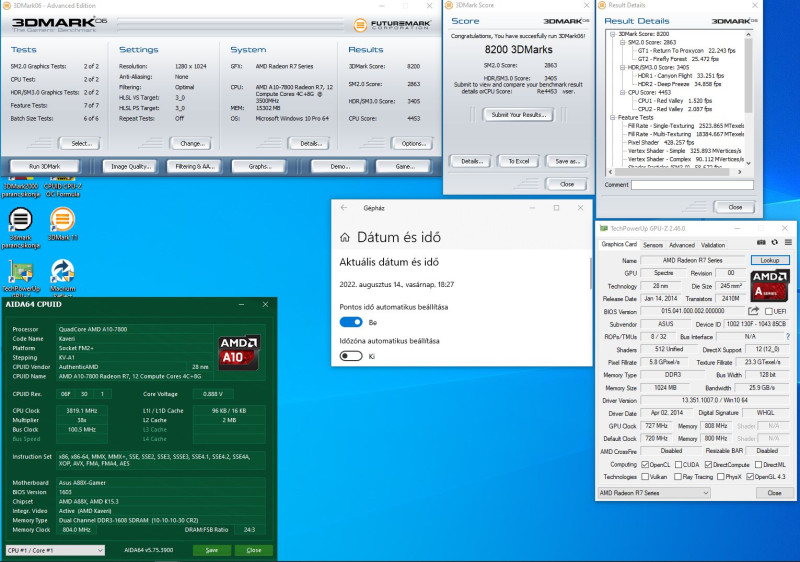800x562 pixels.
Task: Collapse the 3DMark Score: 8200 tree node
Action: click(x=613, y=34)
